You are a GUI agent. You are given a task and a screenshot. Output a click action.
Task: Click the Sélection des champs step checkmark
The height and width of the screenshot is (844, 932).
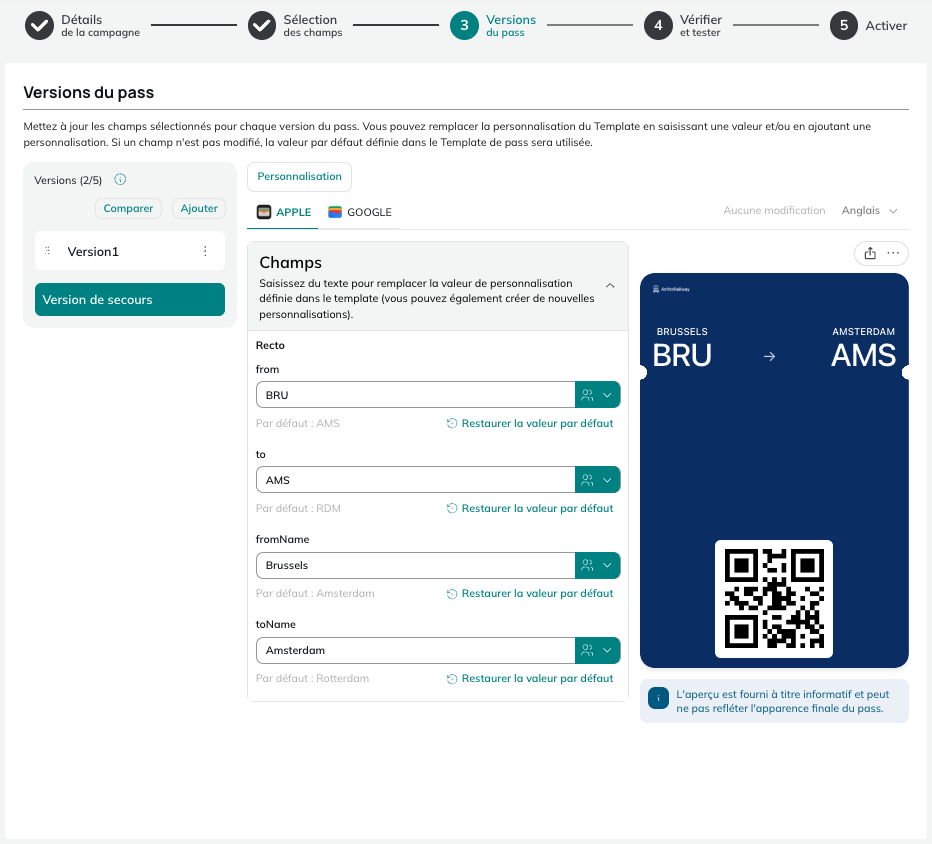pos(262,26)
